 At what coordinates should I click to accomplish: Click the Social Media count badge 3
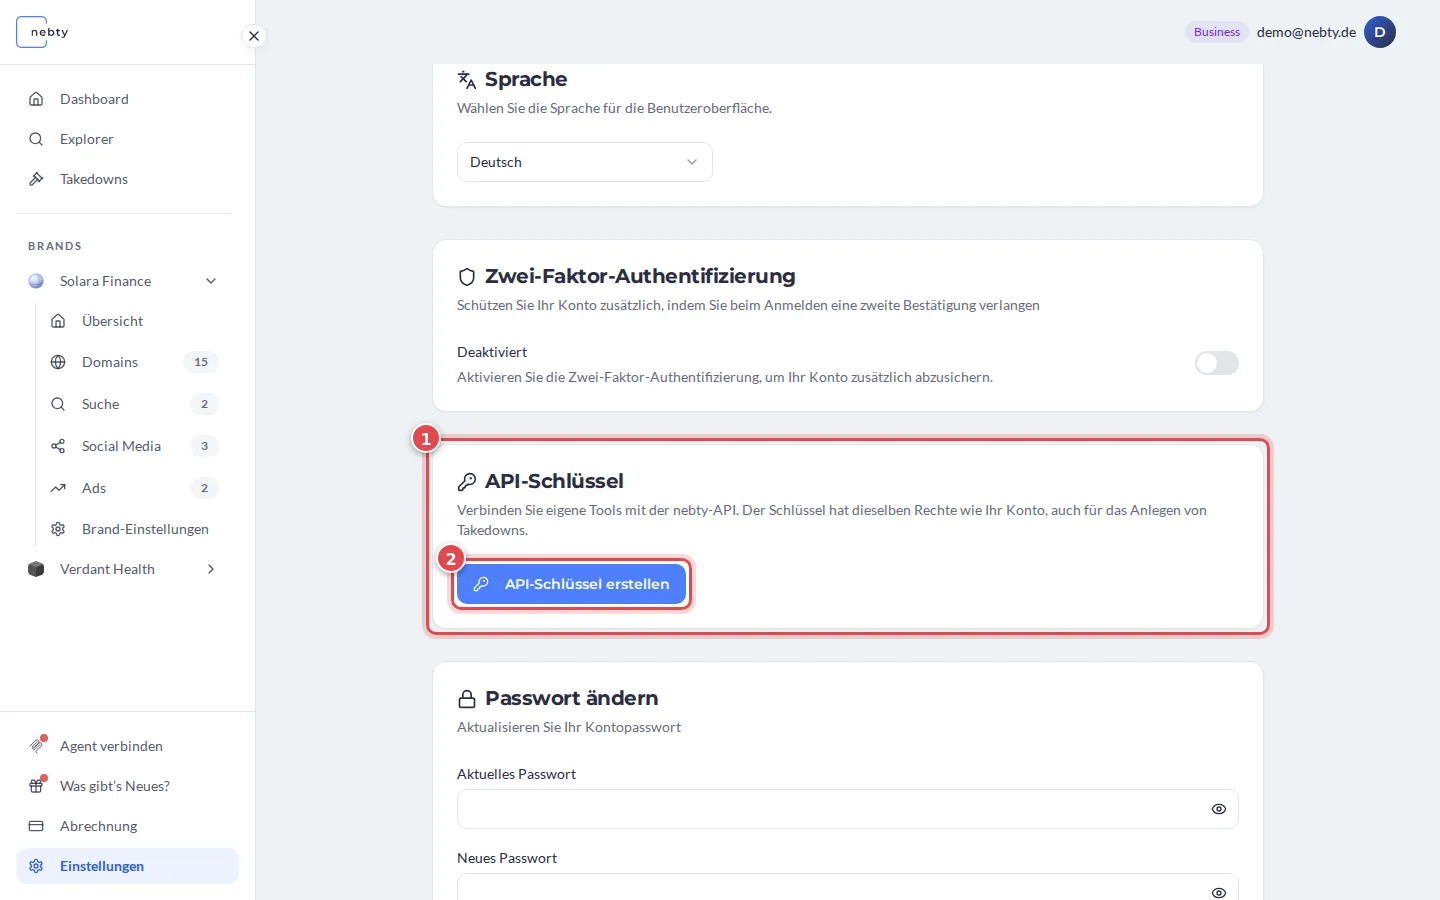pos(204,446)
